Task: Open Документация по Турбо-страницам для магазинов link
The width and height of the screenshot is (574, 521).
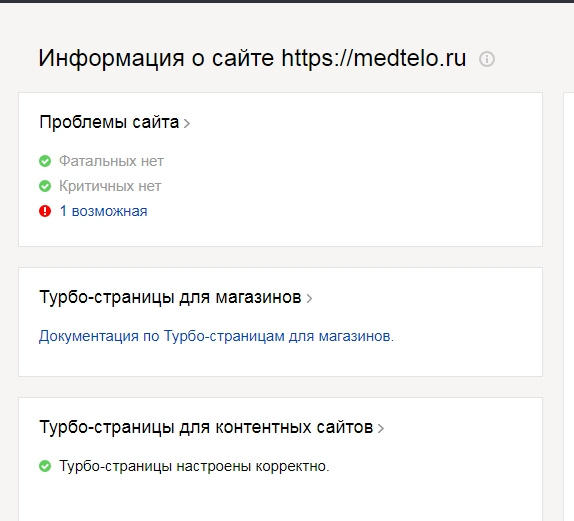Action: point(216,336)
